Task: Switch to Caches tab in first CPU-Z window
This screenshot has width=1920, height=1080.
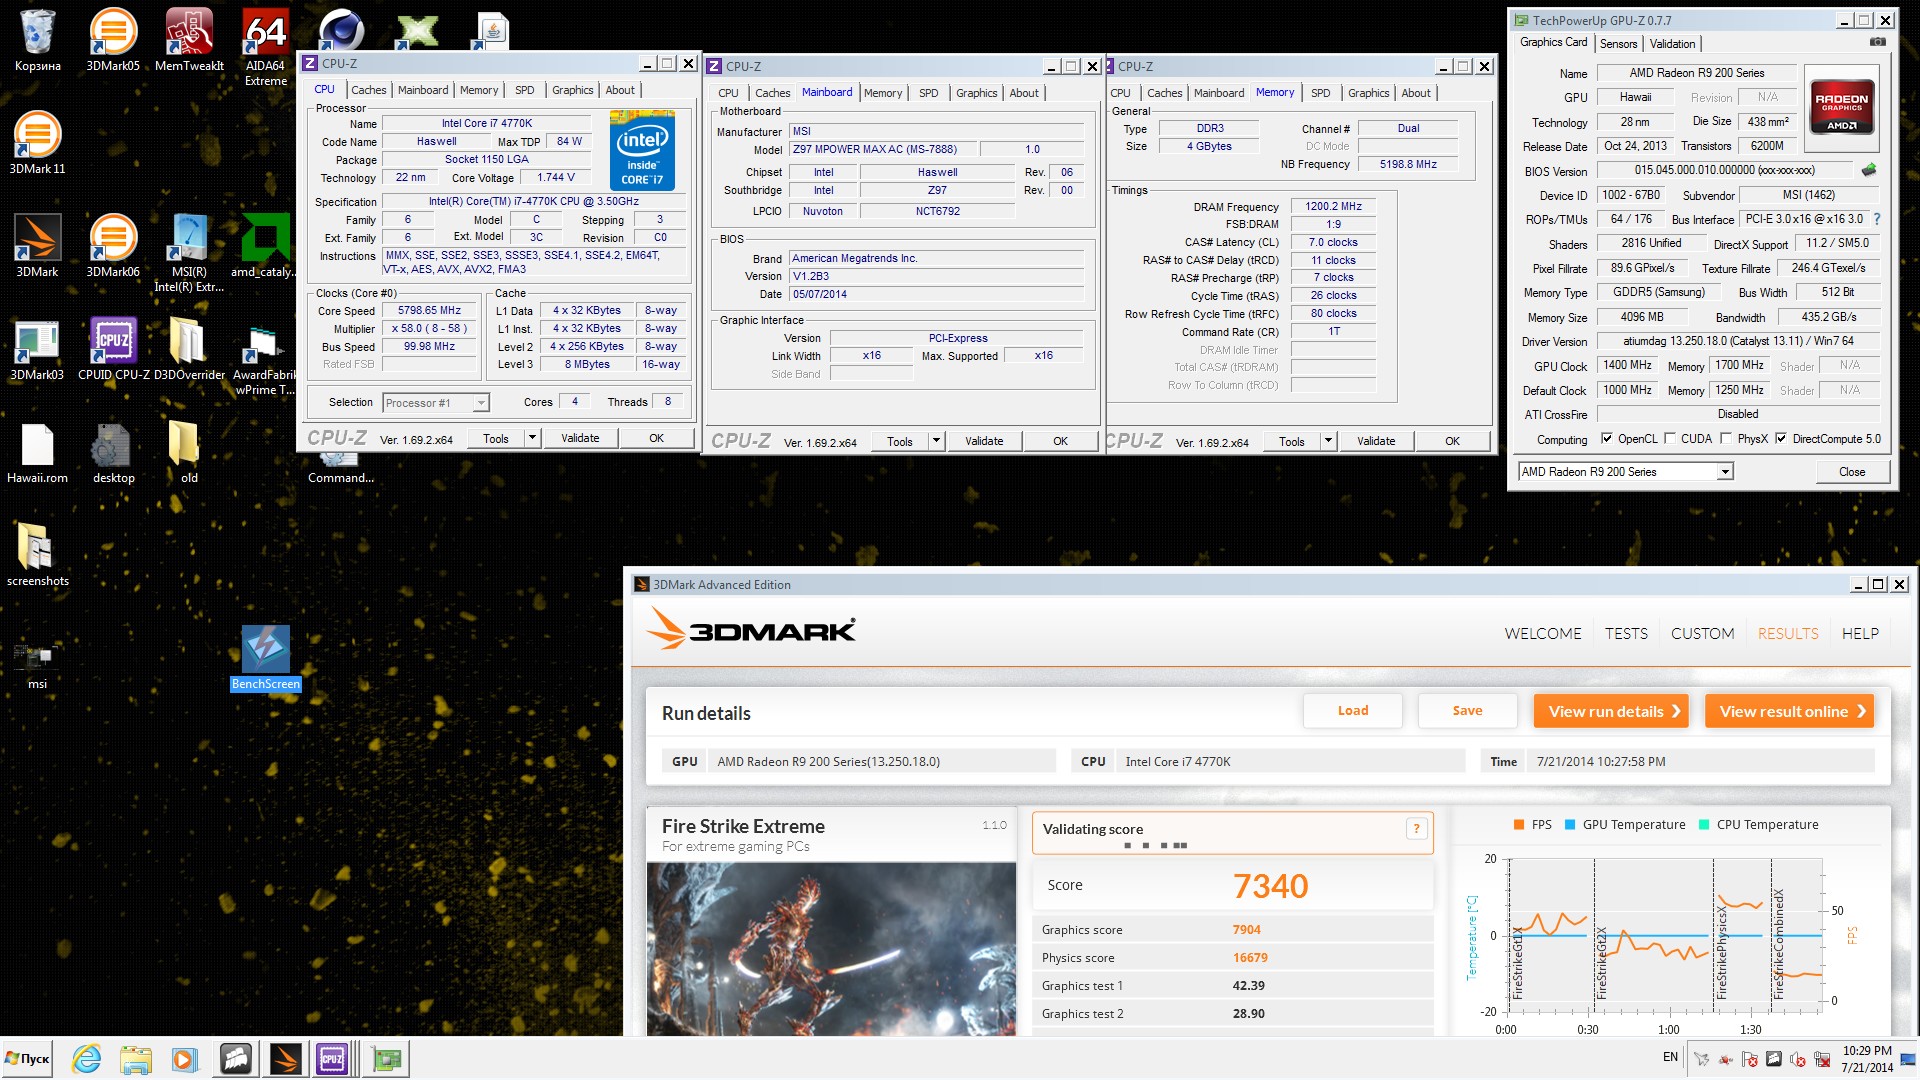Action: (368, 90)
